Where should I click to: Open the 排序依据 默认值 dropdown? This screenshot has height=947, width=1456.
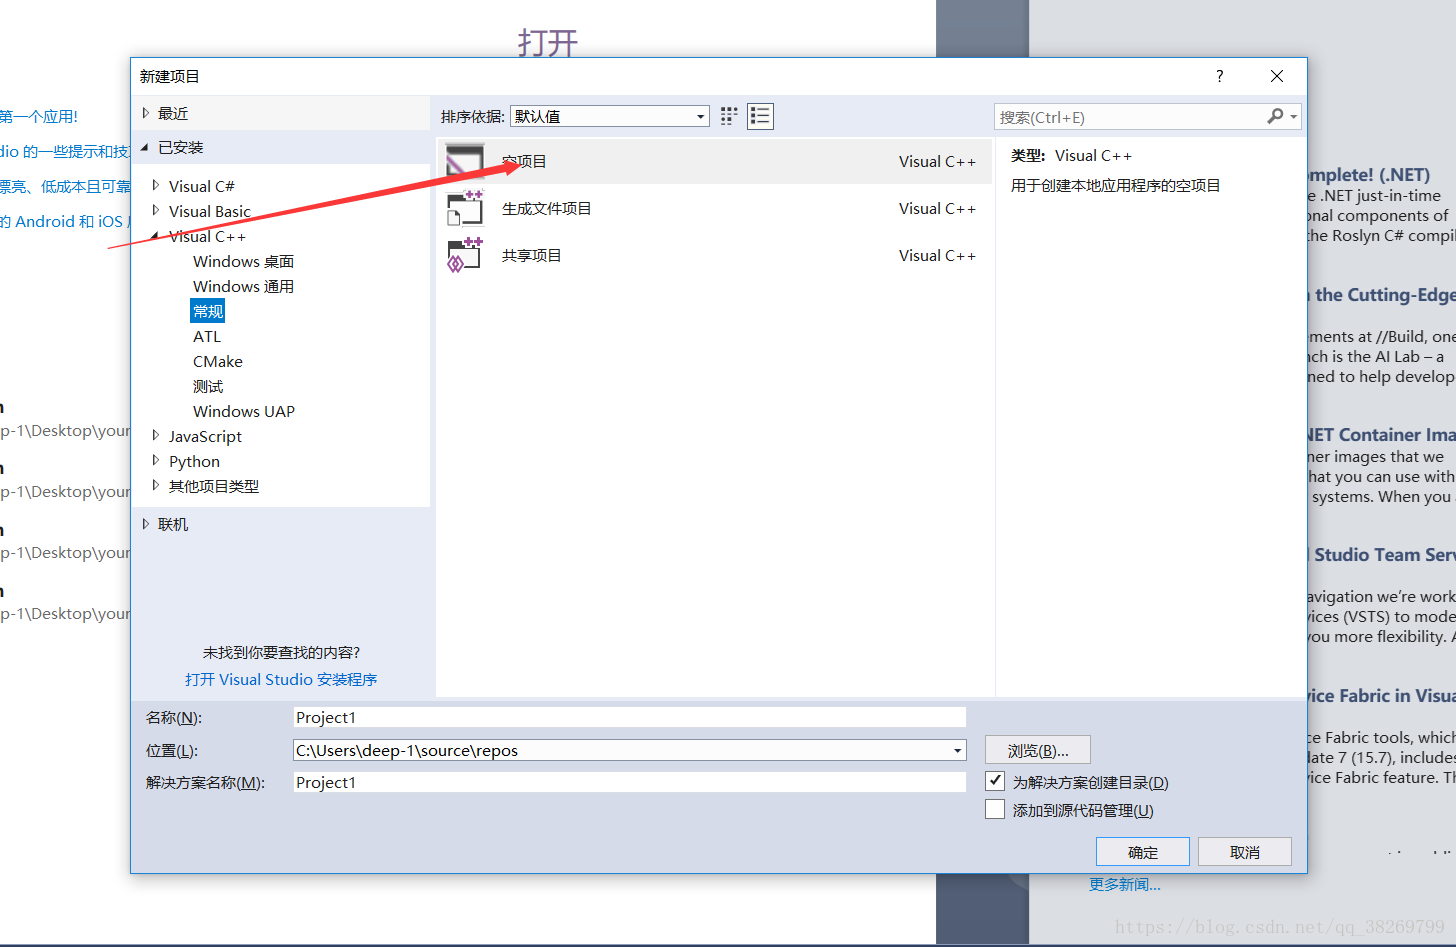[610, 116]
